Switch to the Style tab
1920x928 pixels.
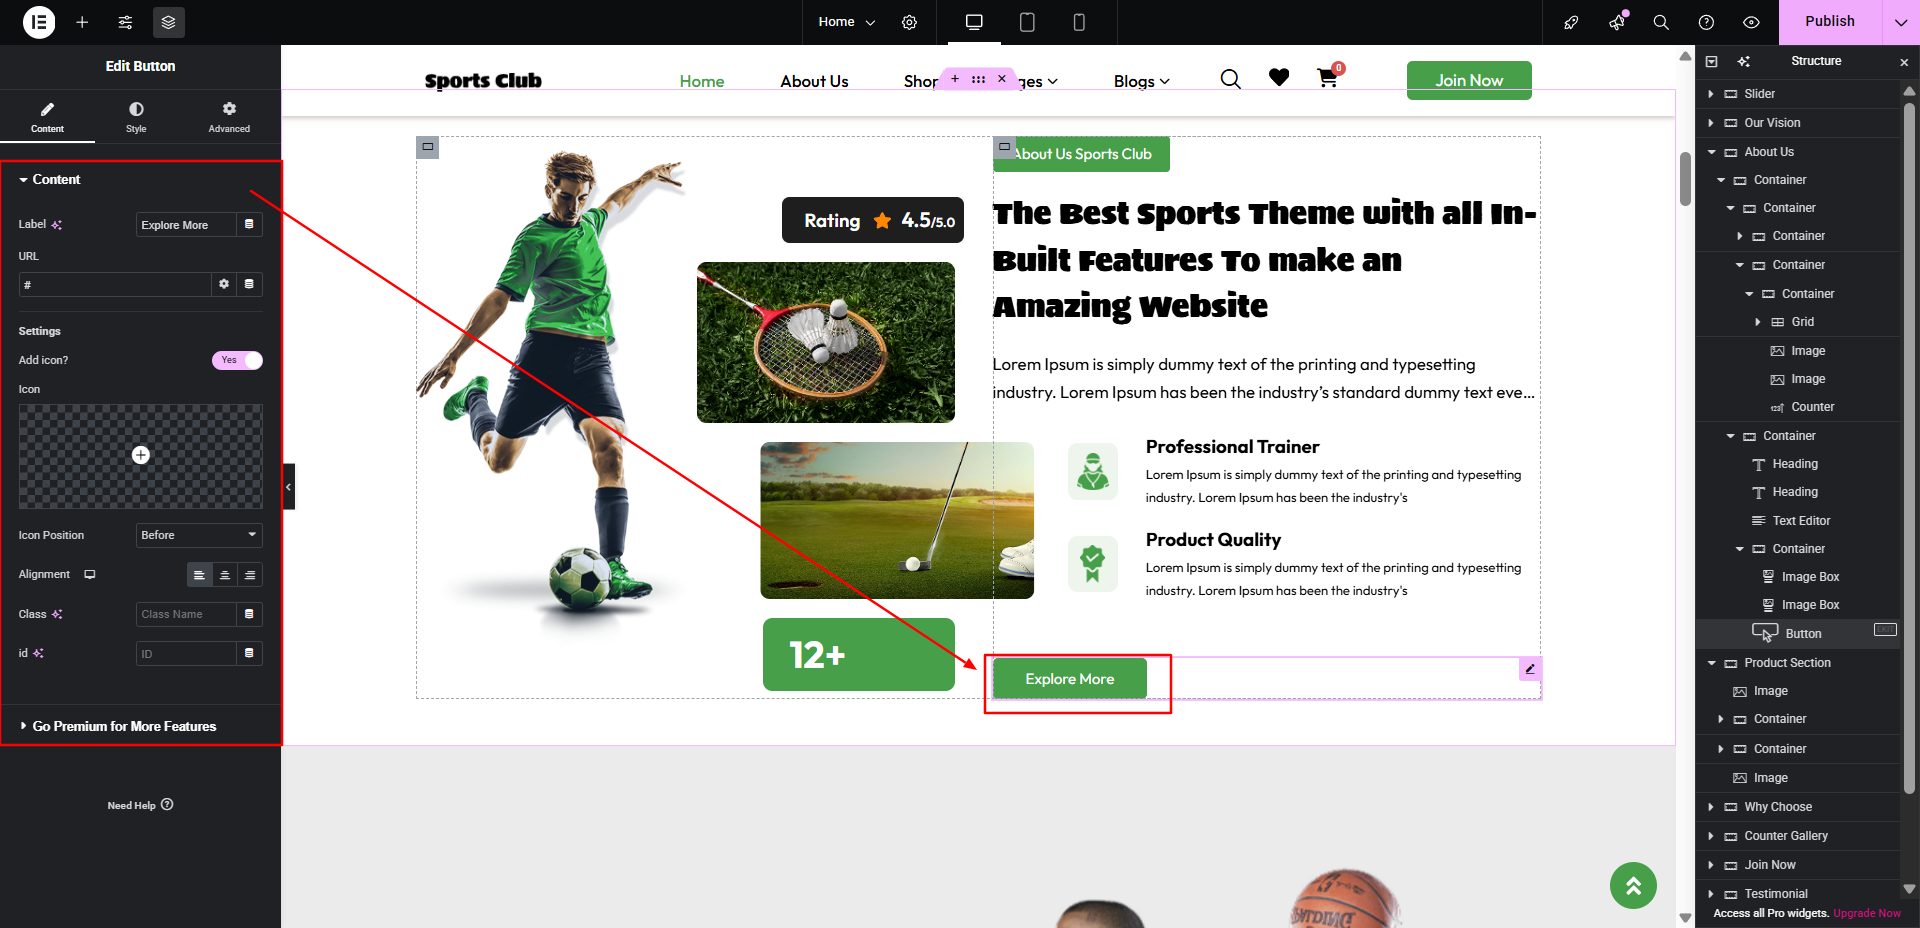click(x=136, y=116)
